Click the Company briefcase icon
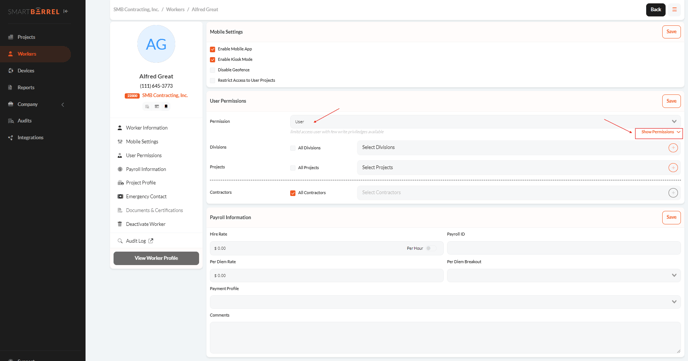688x361 pixels. pos(11,104)
